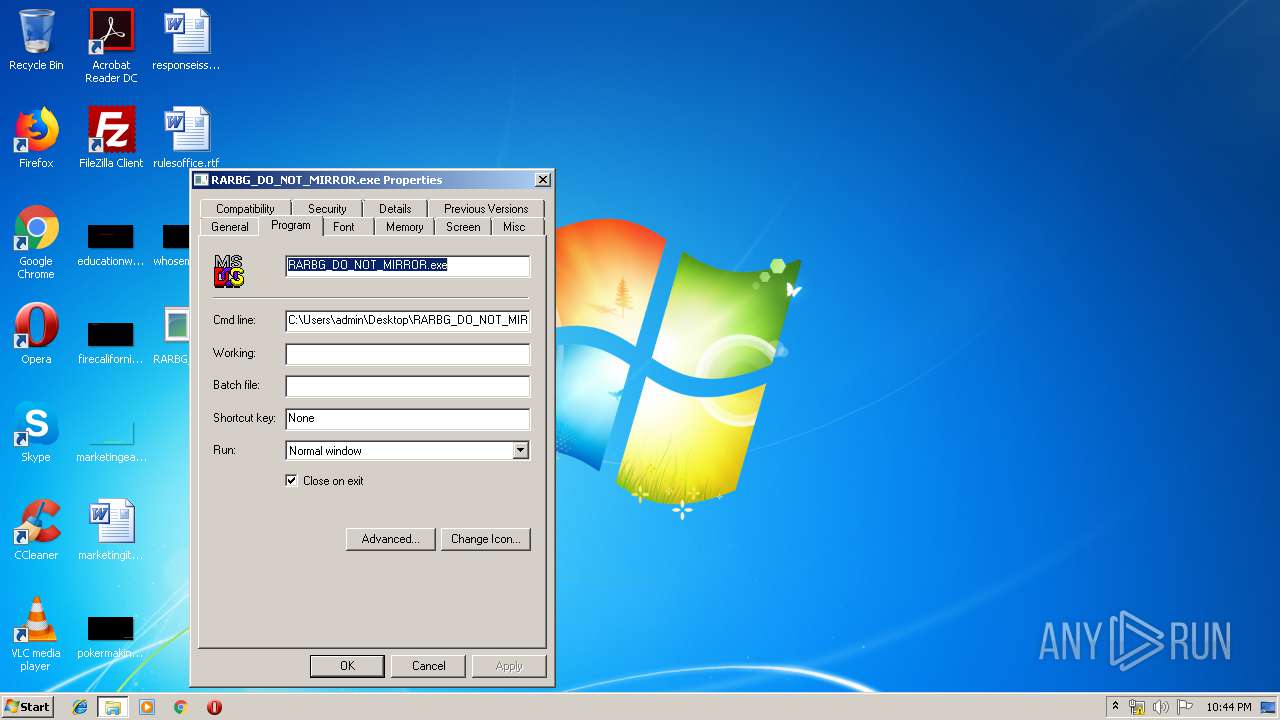Click the Change Icon... button
The image size is (1280, 720).
486,539
